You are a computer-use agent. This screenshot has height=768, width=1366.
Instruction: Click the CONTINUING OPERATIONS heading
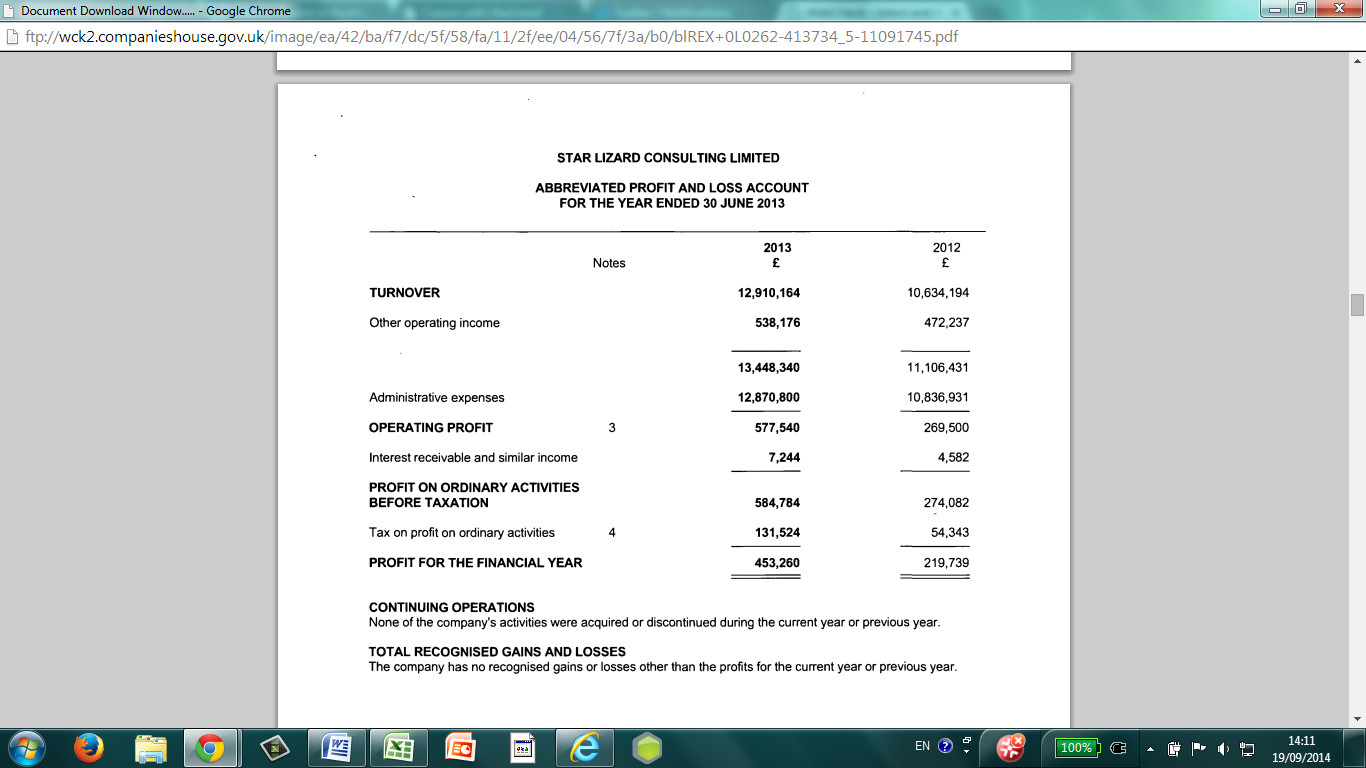click(x=452, y=608)
